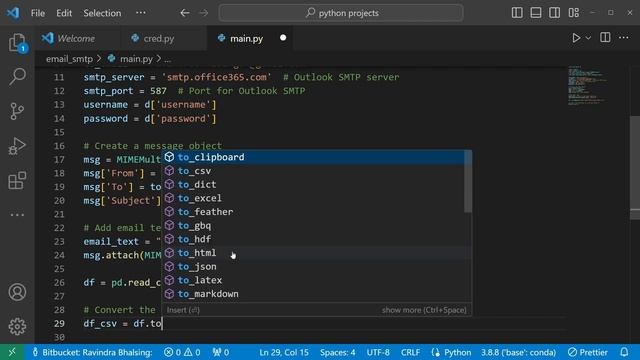Toggle the primary side bar
Screen dimensions: 640x360
pyautogui.click(x=517, y=13)
